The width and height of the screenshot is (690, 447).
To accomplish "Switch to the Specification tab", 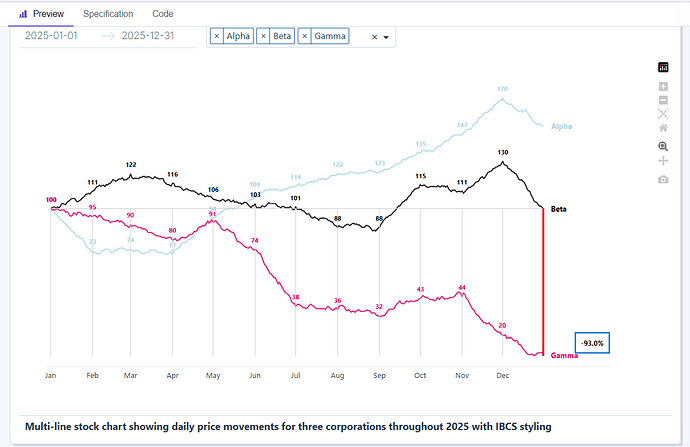I will pos(108,14).
